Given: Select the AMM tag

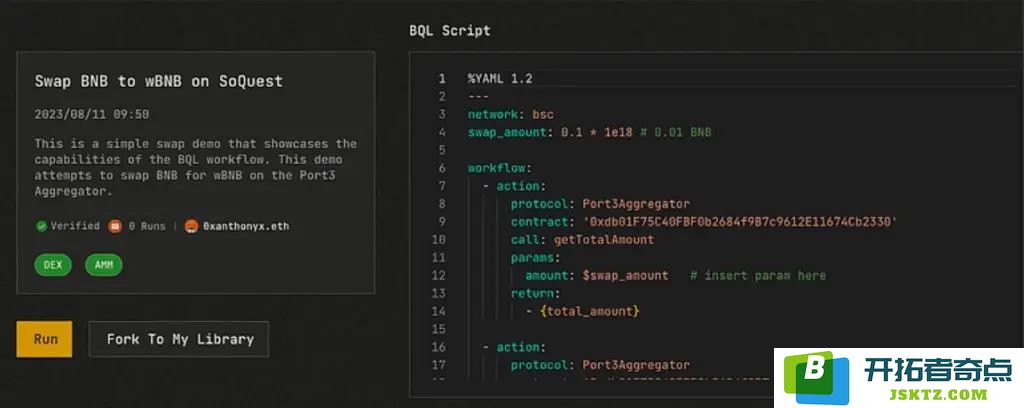Looking at the screenshot, I should click(x=103, y=265).
